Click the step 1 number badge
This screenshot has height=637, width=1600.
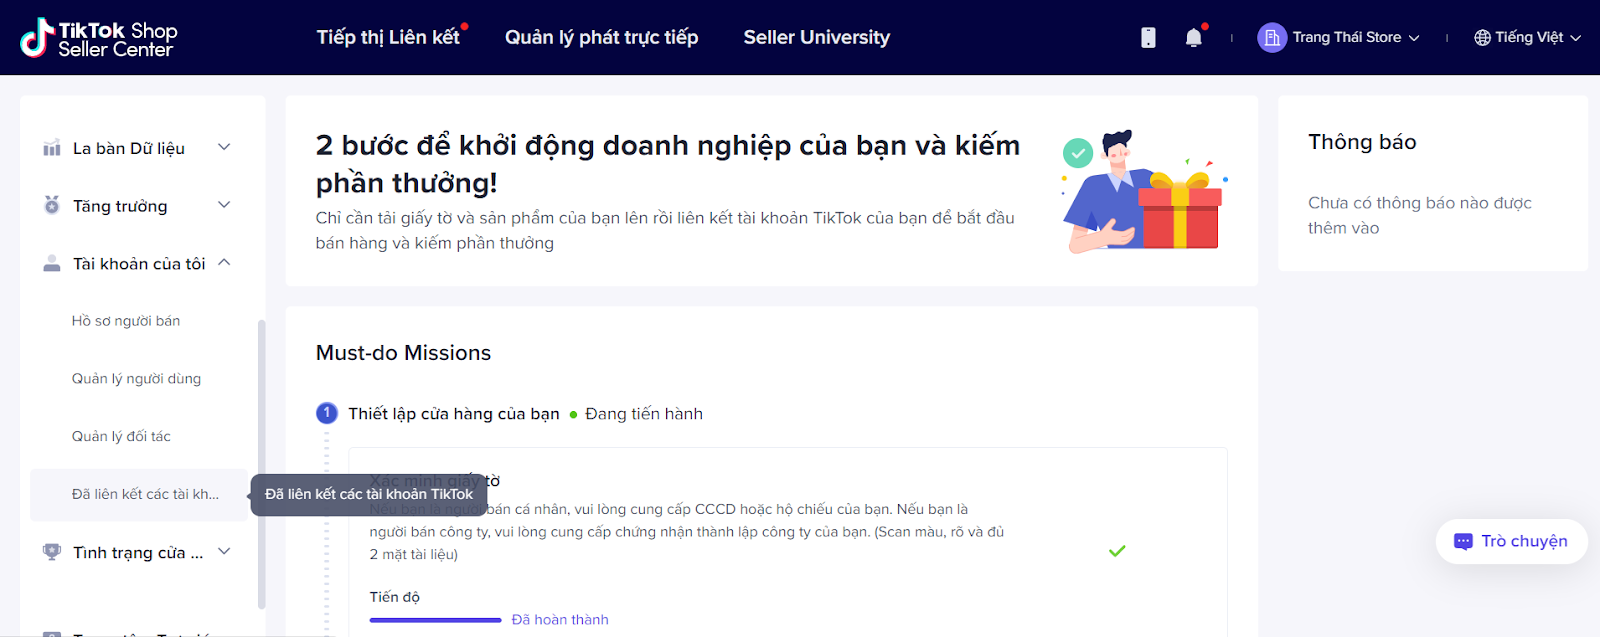327,413
